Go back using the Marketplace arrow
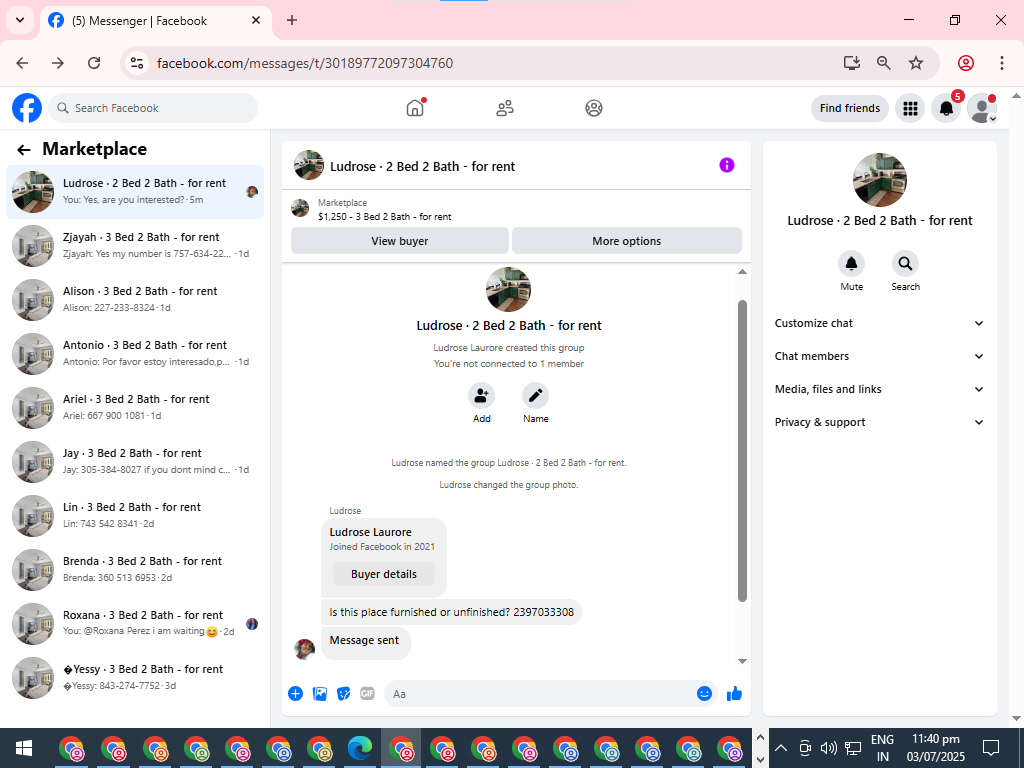1024x768 pixels. coord(24,150)
